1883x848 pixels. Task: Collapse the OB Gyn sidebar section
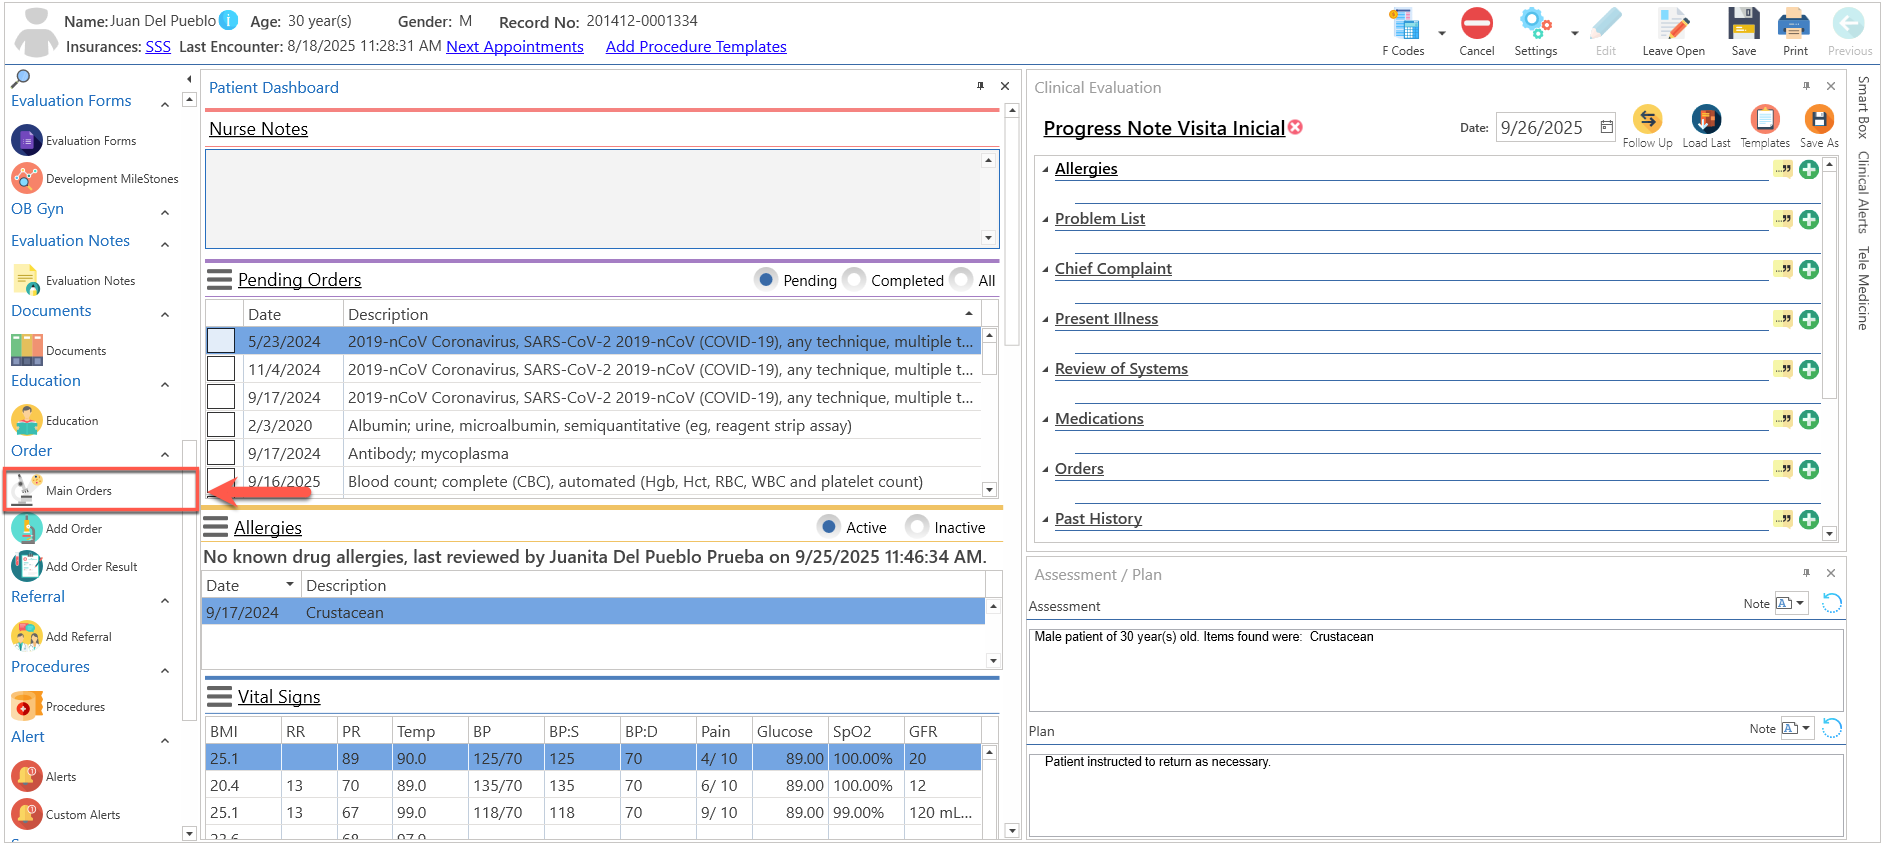pos(165,213)
